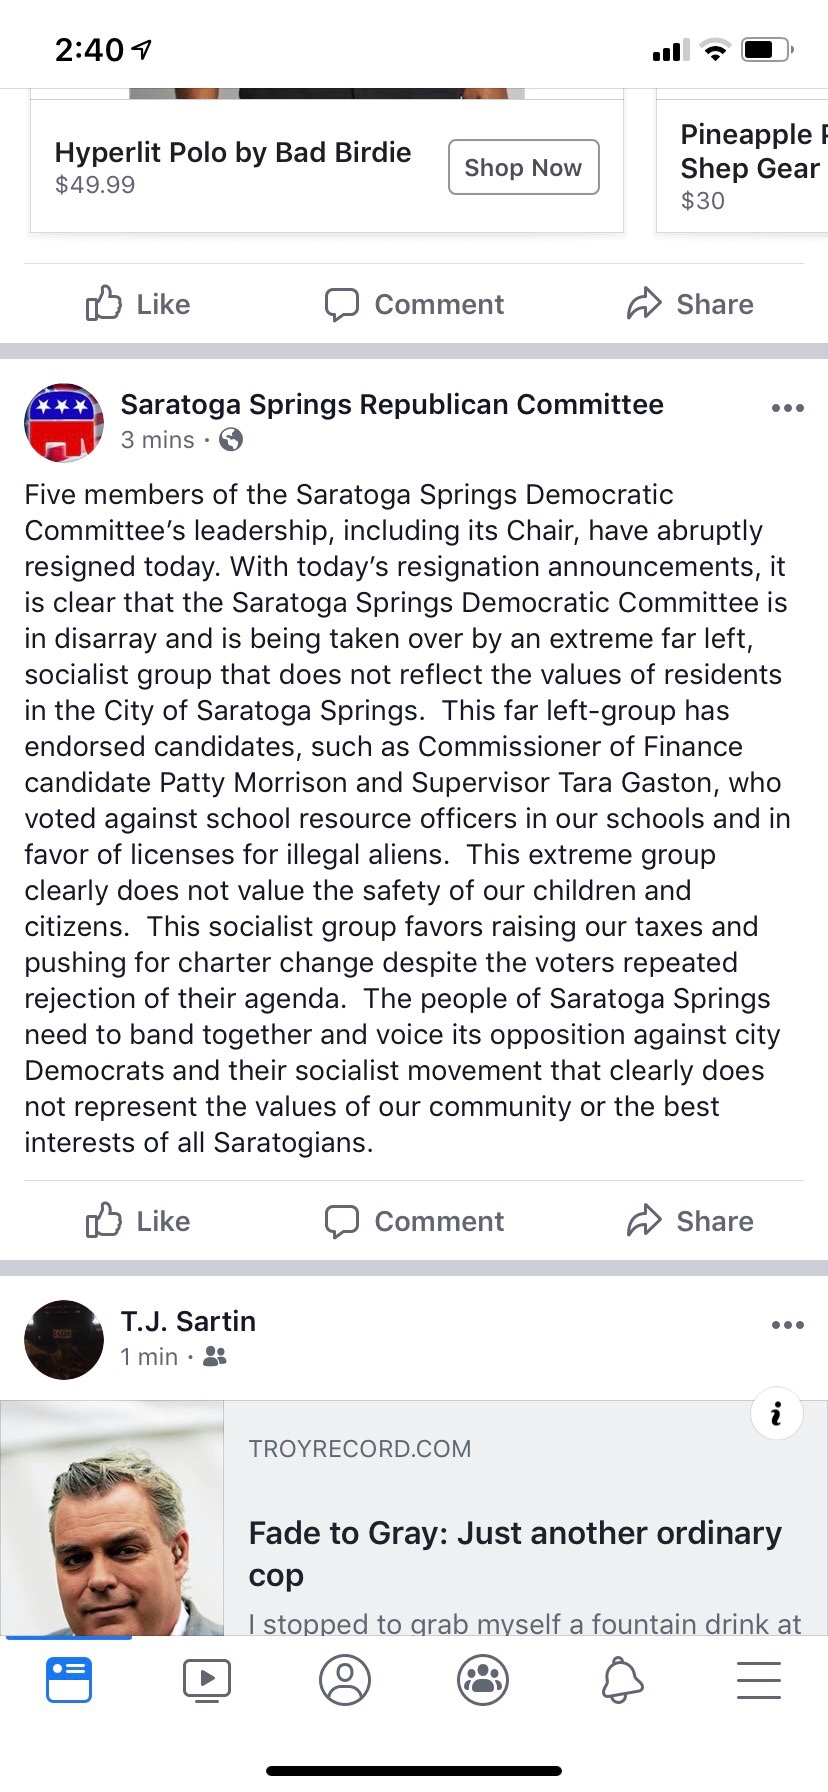Open the hamburger menu icon

tap(759, 1680)
